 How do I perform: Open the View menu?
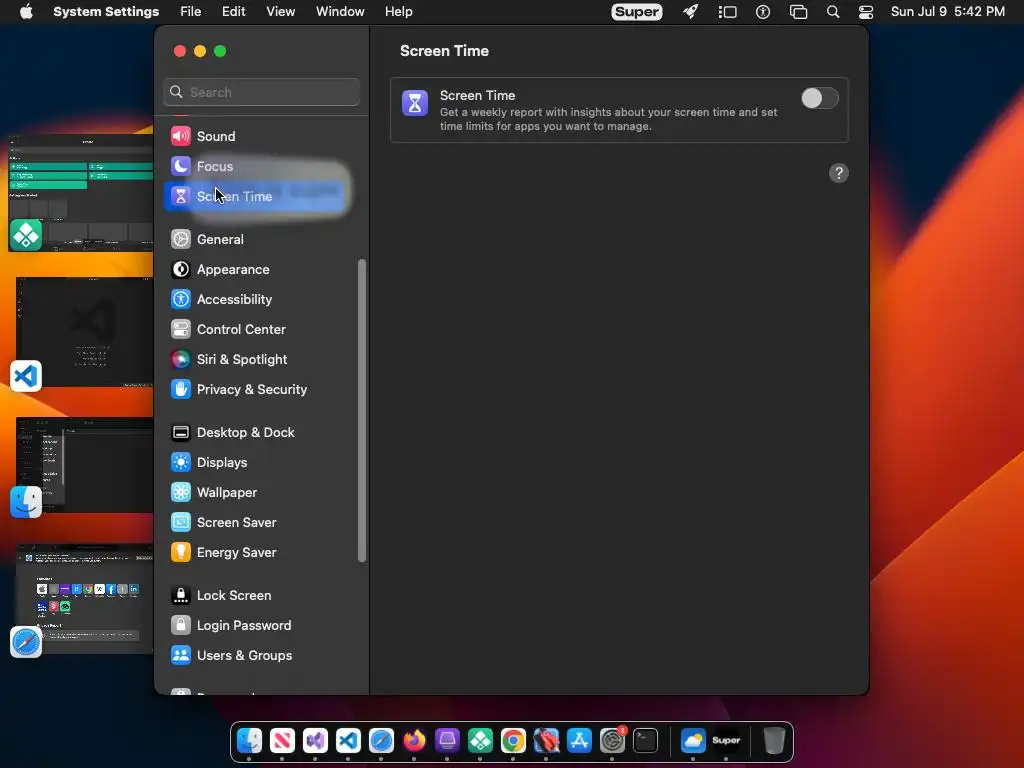[281, 12]
